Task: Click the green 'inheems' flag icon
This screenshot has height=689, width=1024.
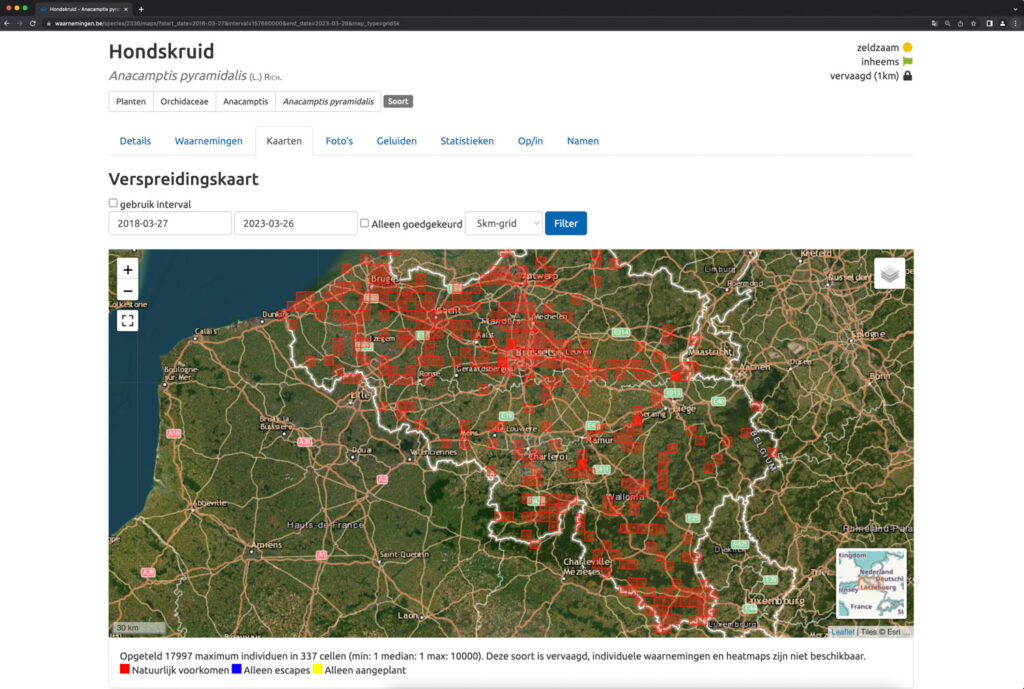Action: (x=908, y=61)
